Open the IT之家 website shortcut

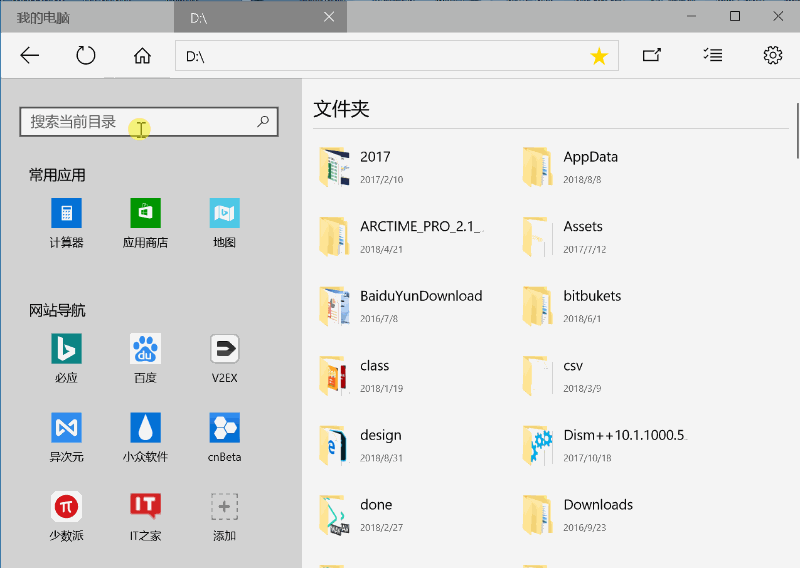tap(145, 516)
